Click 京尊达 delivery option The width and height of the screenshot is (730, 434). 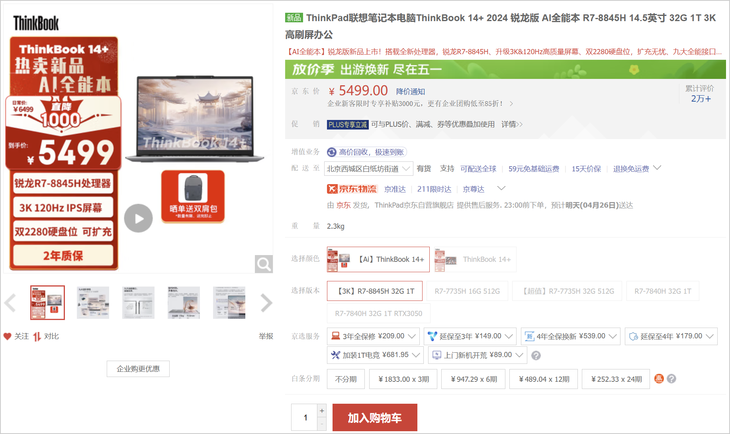pyautogui.click(x=473, y=189)
